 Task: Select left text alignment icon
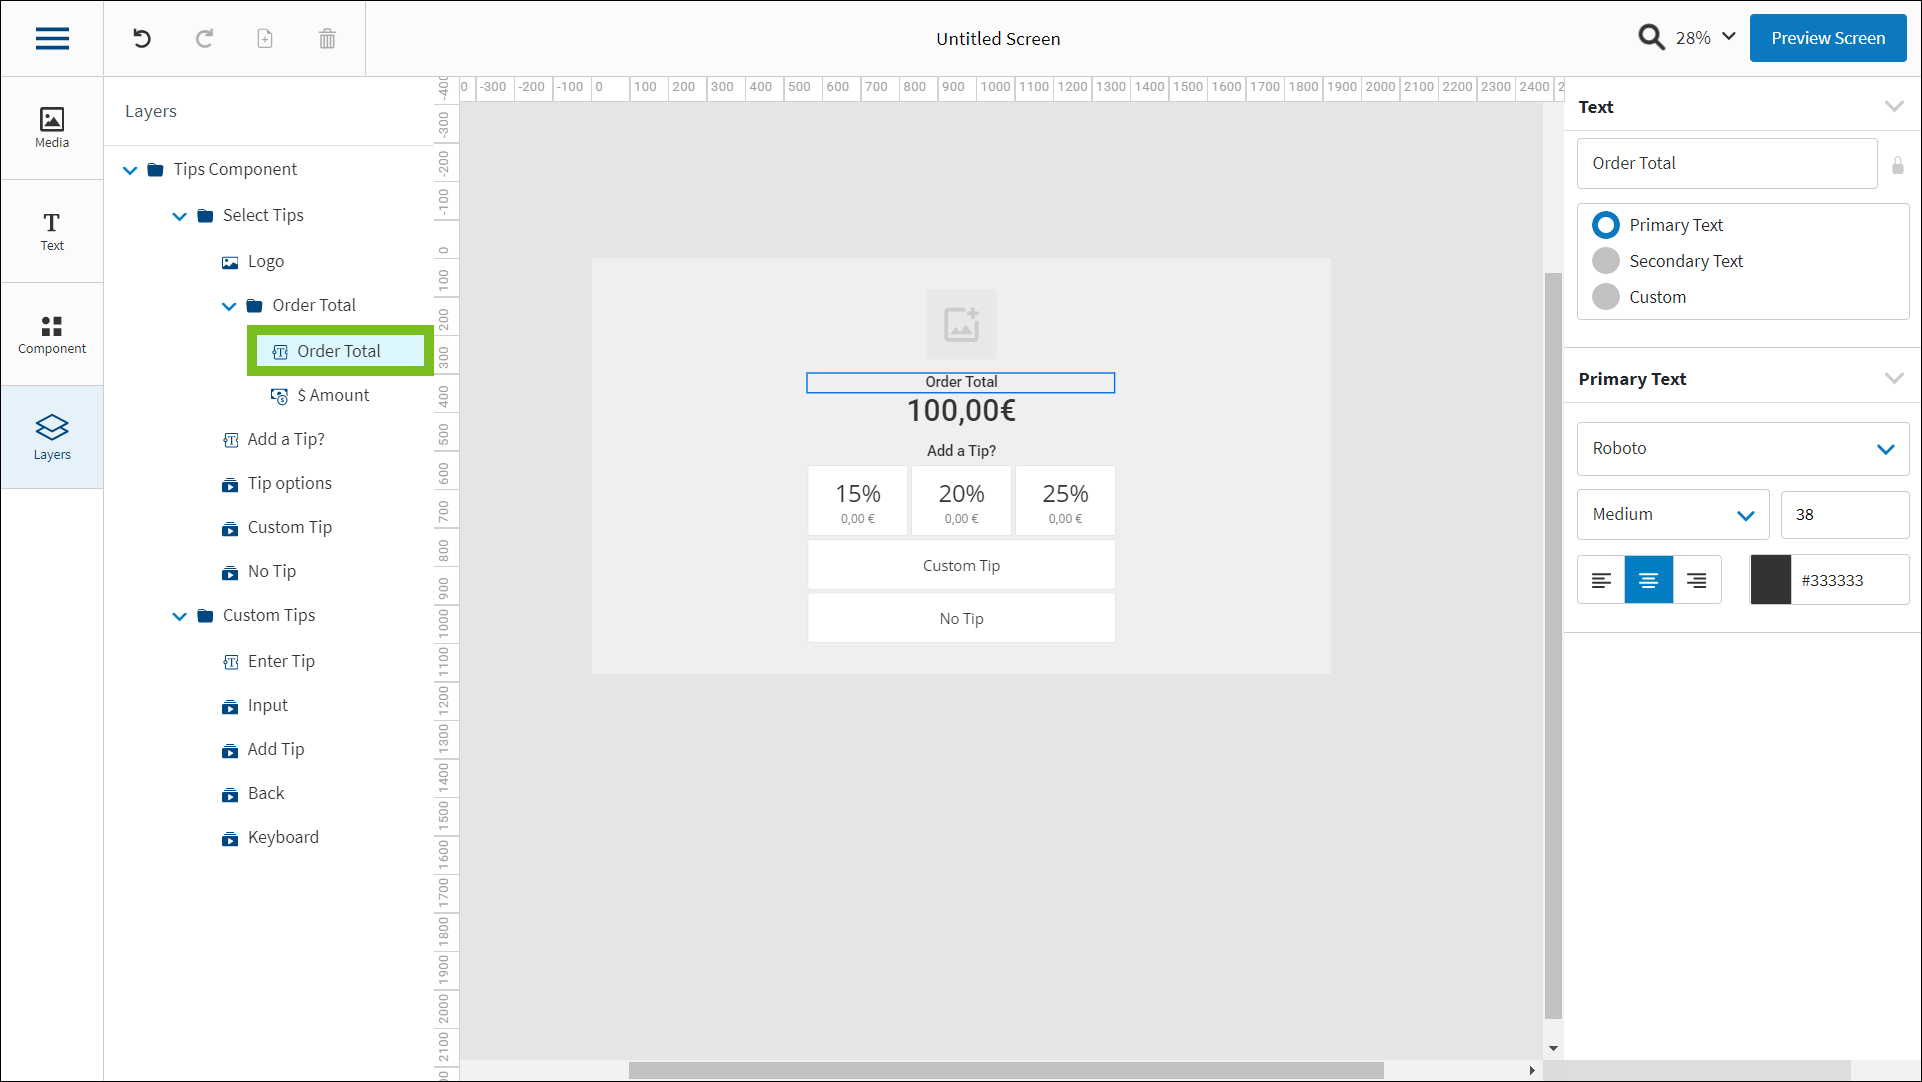pyautogui.click(x=1601, y=580)
